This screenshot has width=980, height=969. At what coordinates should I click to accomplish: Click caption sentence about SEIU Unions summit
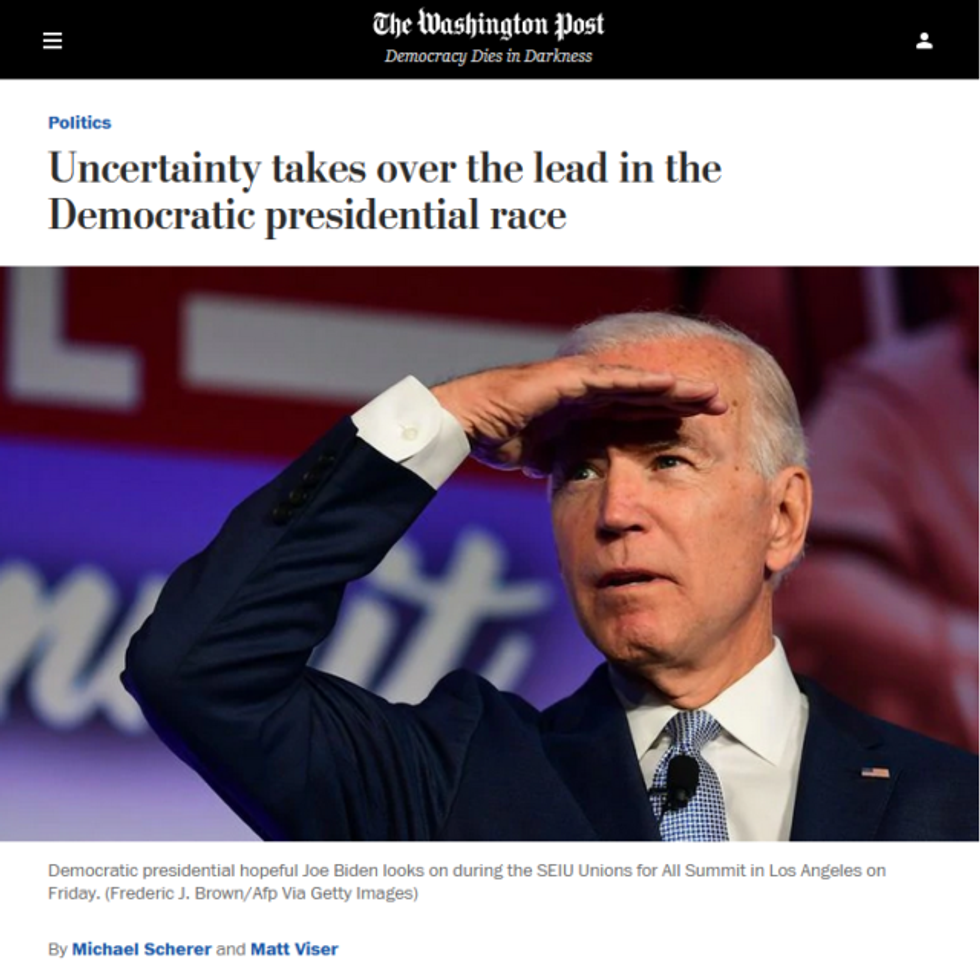467,881
